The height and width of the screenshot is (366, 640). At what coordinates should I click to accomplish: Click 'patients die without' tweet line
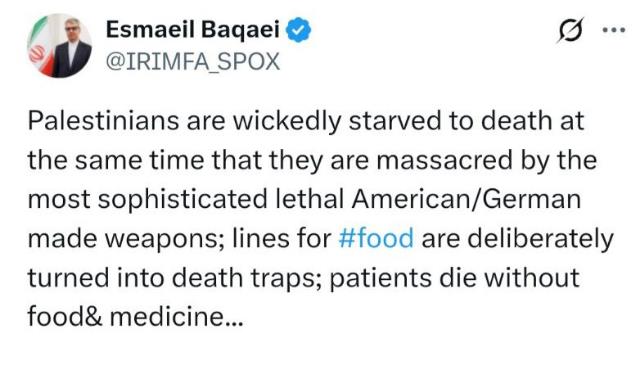454,278
